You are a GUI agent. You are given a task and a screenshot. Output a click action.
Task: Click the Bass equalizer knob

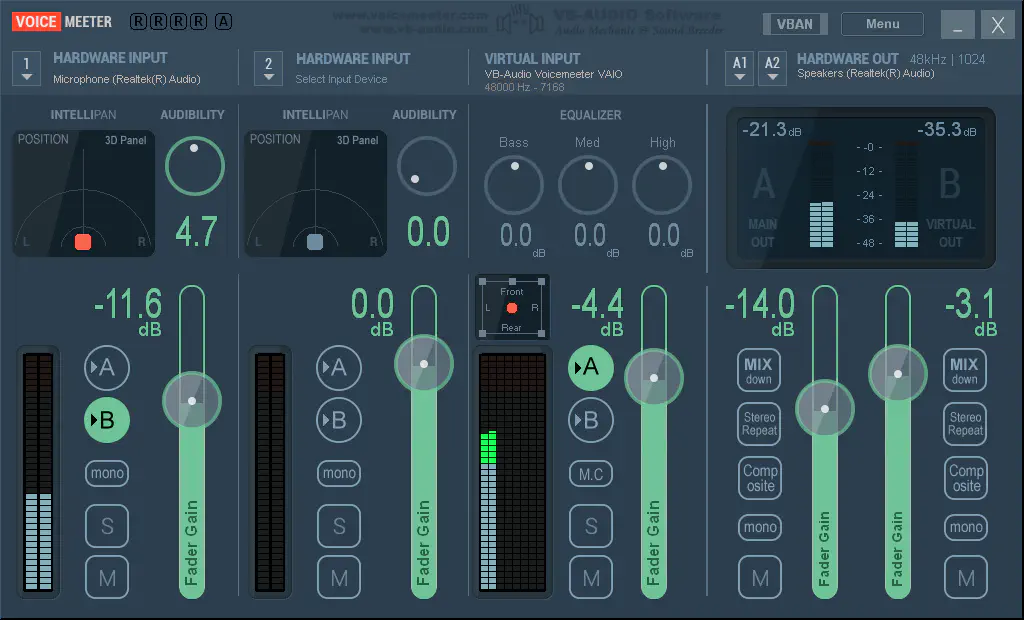coord(514,185)
